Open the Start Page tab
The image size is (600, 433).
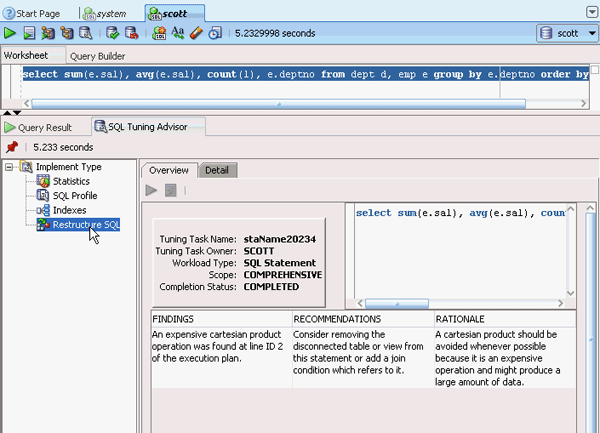coord(35,11)
